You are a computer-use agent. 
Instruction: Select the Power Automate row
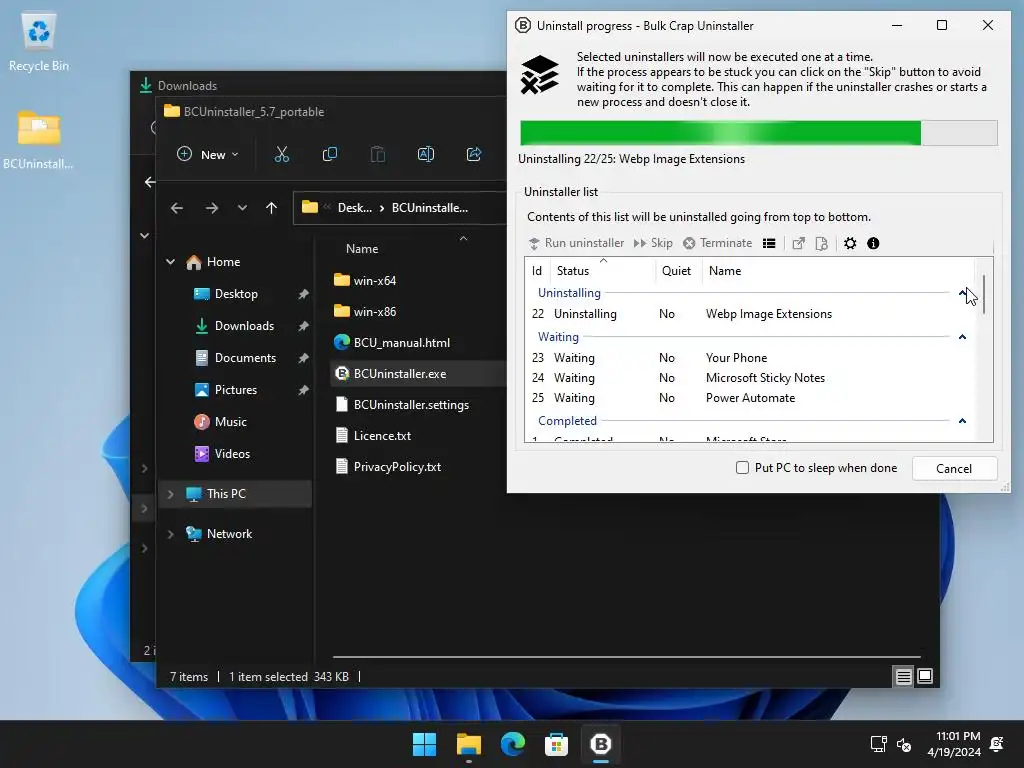(750, 398)
